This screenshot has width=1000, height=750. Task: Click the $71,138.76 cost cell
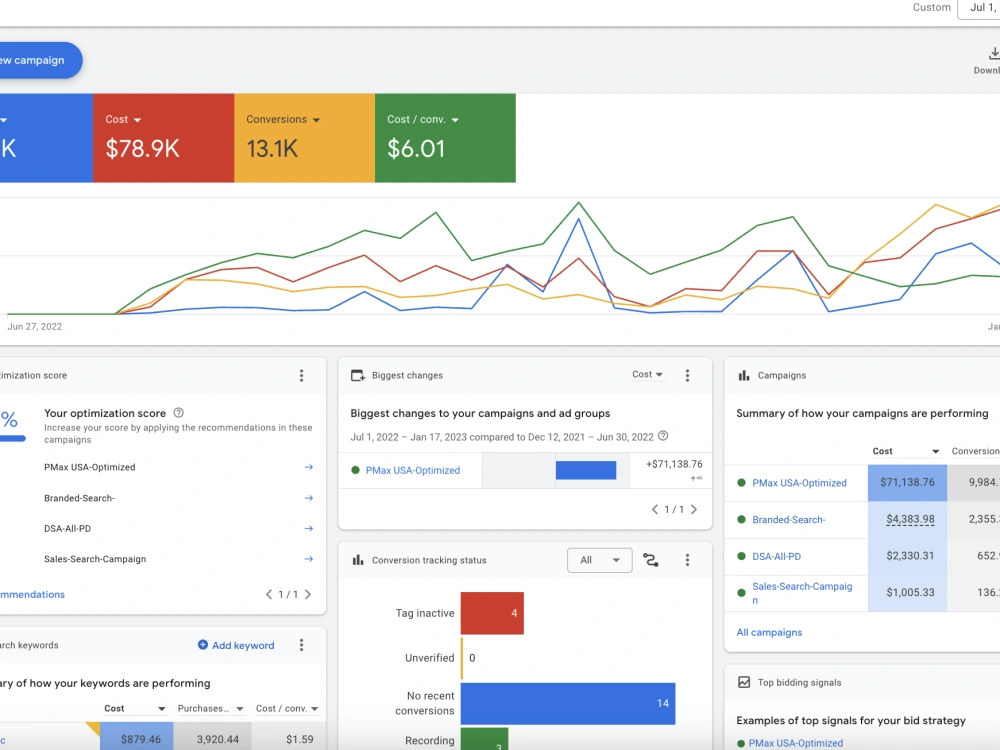pyautogui.click(x=907, y=483)
